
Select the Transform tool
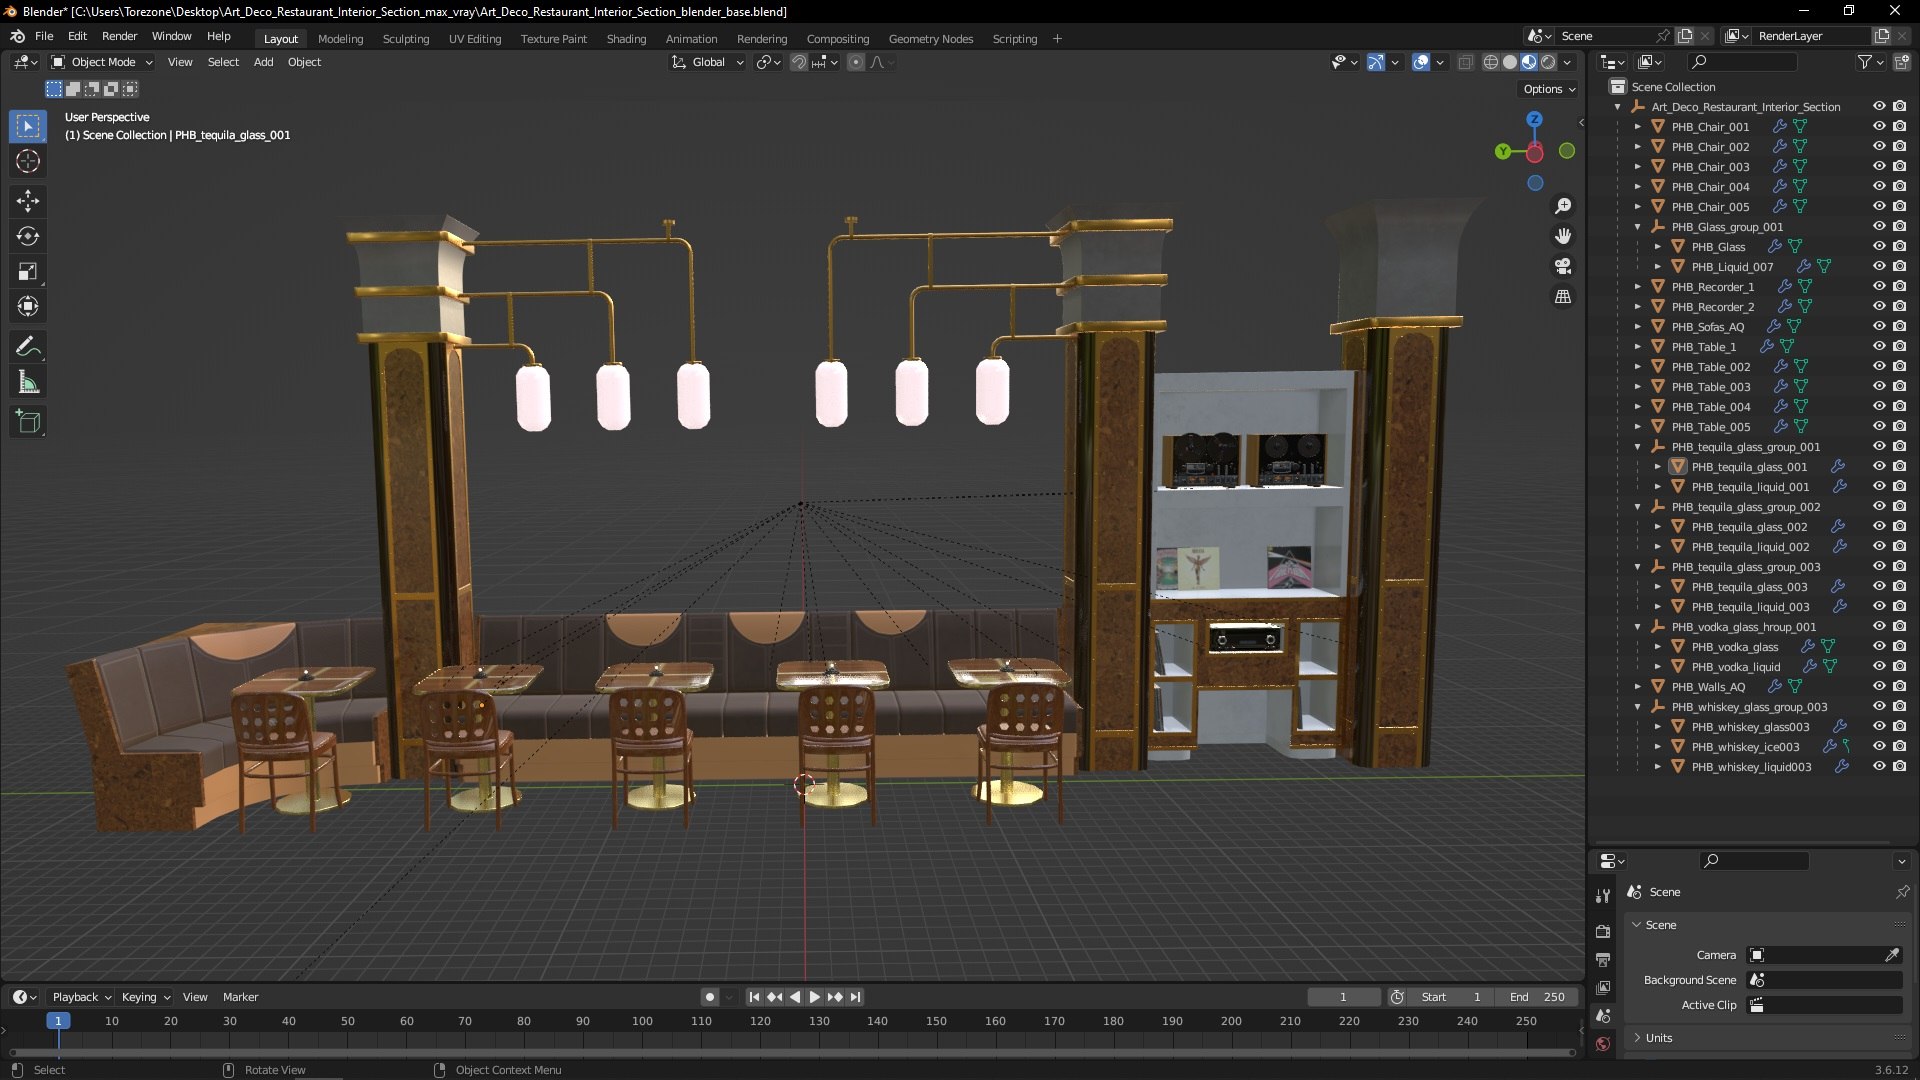pyautogui.click(x=28, y=306)
